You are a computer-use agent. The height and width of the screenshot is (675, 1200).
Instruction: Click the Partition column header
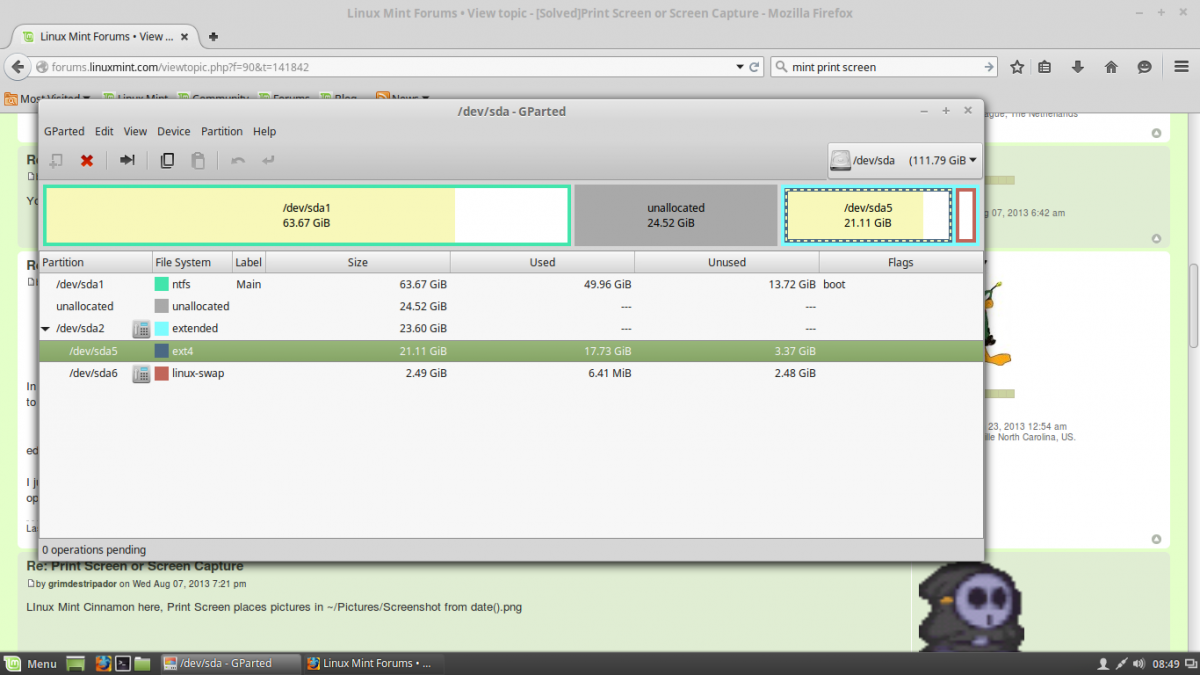96,262
